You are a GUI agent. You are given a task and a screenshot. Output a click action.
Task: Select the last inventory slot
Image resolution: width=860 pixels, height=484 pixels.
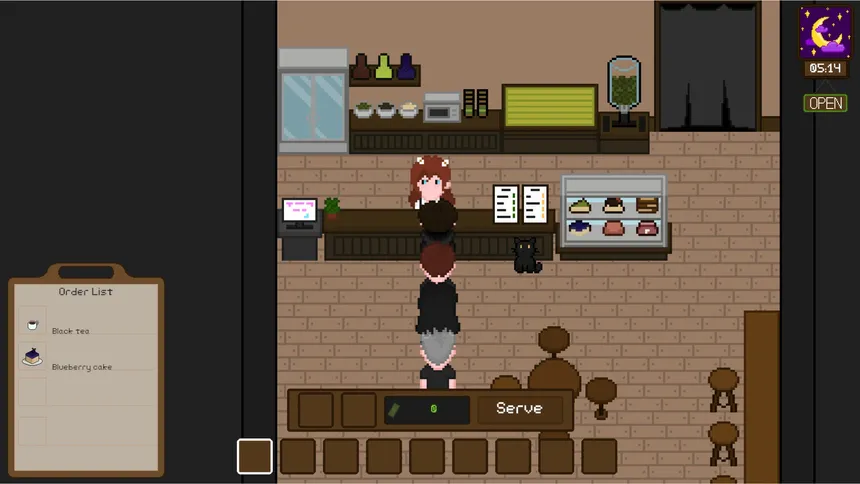coord(599,456)
